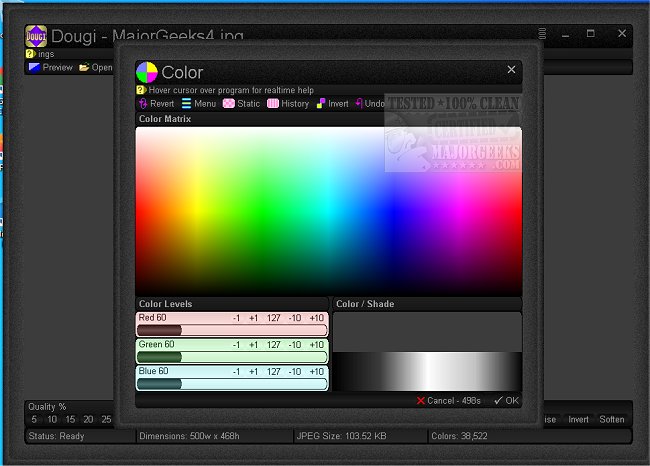Set Red level to 127
Screen dimensions: 650x466
274,318
